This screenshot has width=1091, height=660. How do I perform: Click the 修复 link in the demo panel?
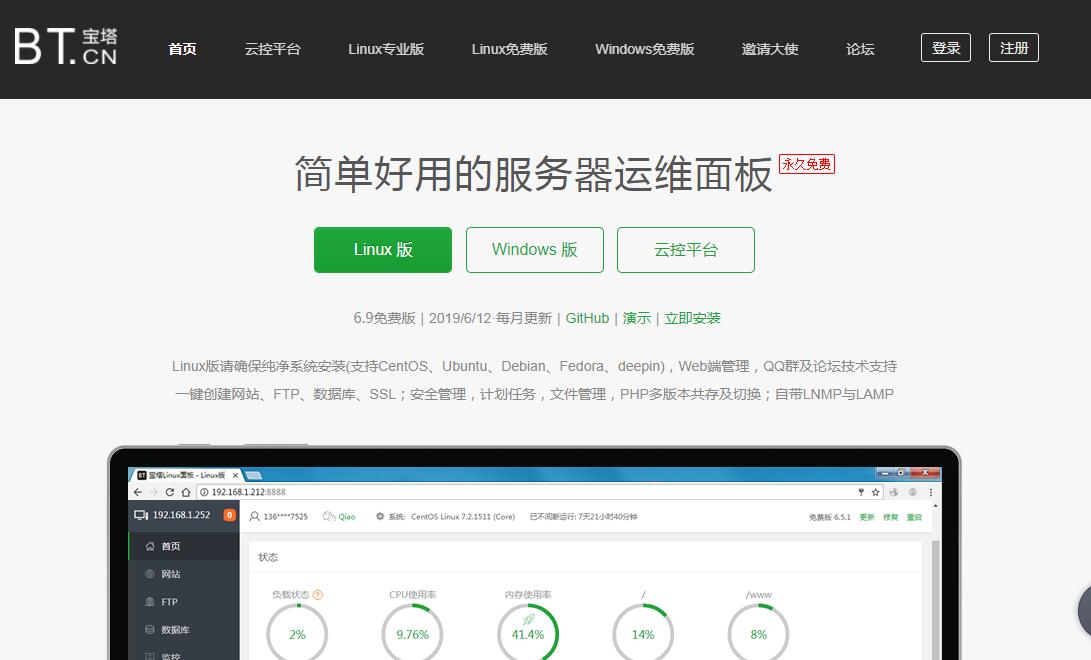coord(891,517)
